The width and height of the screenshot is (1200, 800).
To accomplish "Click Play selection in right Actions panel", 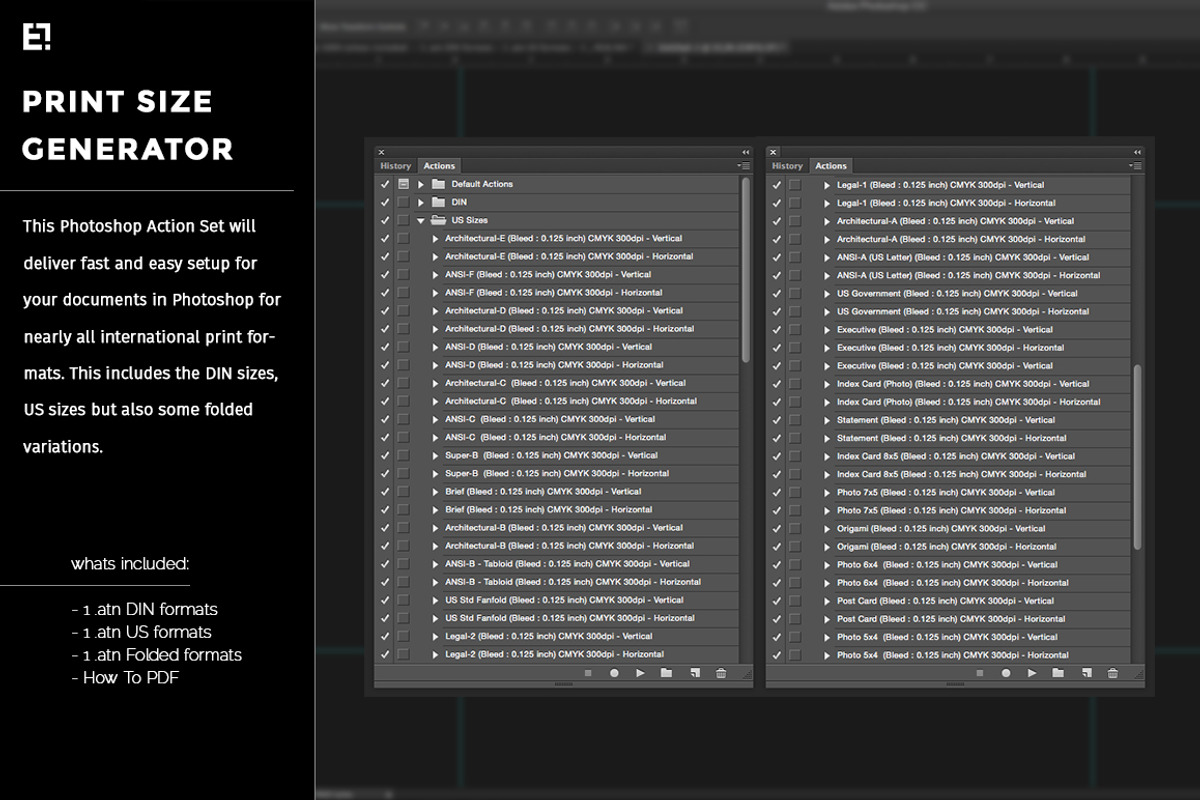I will click(x=1033, y=673).
